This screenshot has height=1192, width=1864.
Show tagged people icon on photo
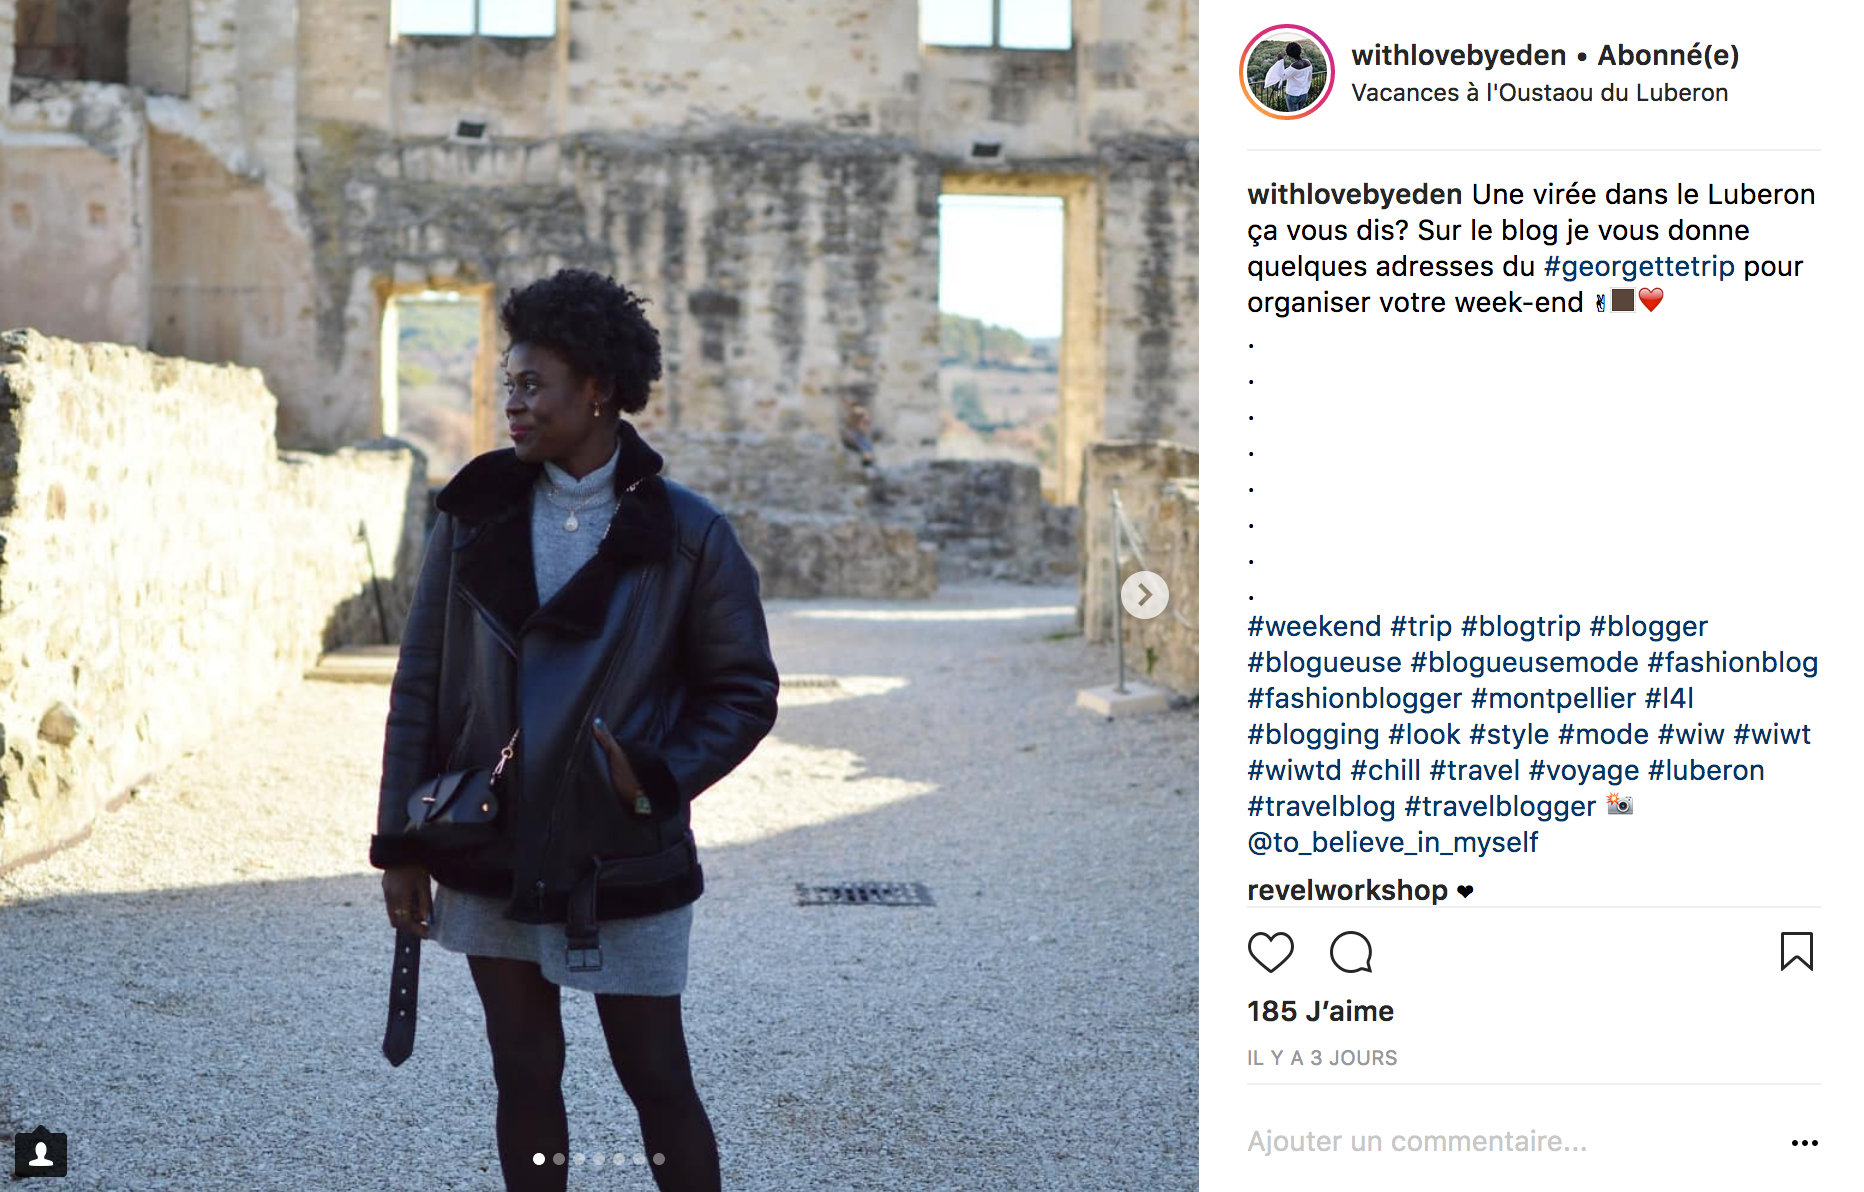(41, 1154)
